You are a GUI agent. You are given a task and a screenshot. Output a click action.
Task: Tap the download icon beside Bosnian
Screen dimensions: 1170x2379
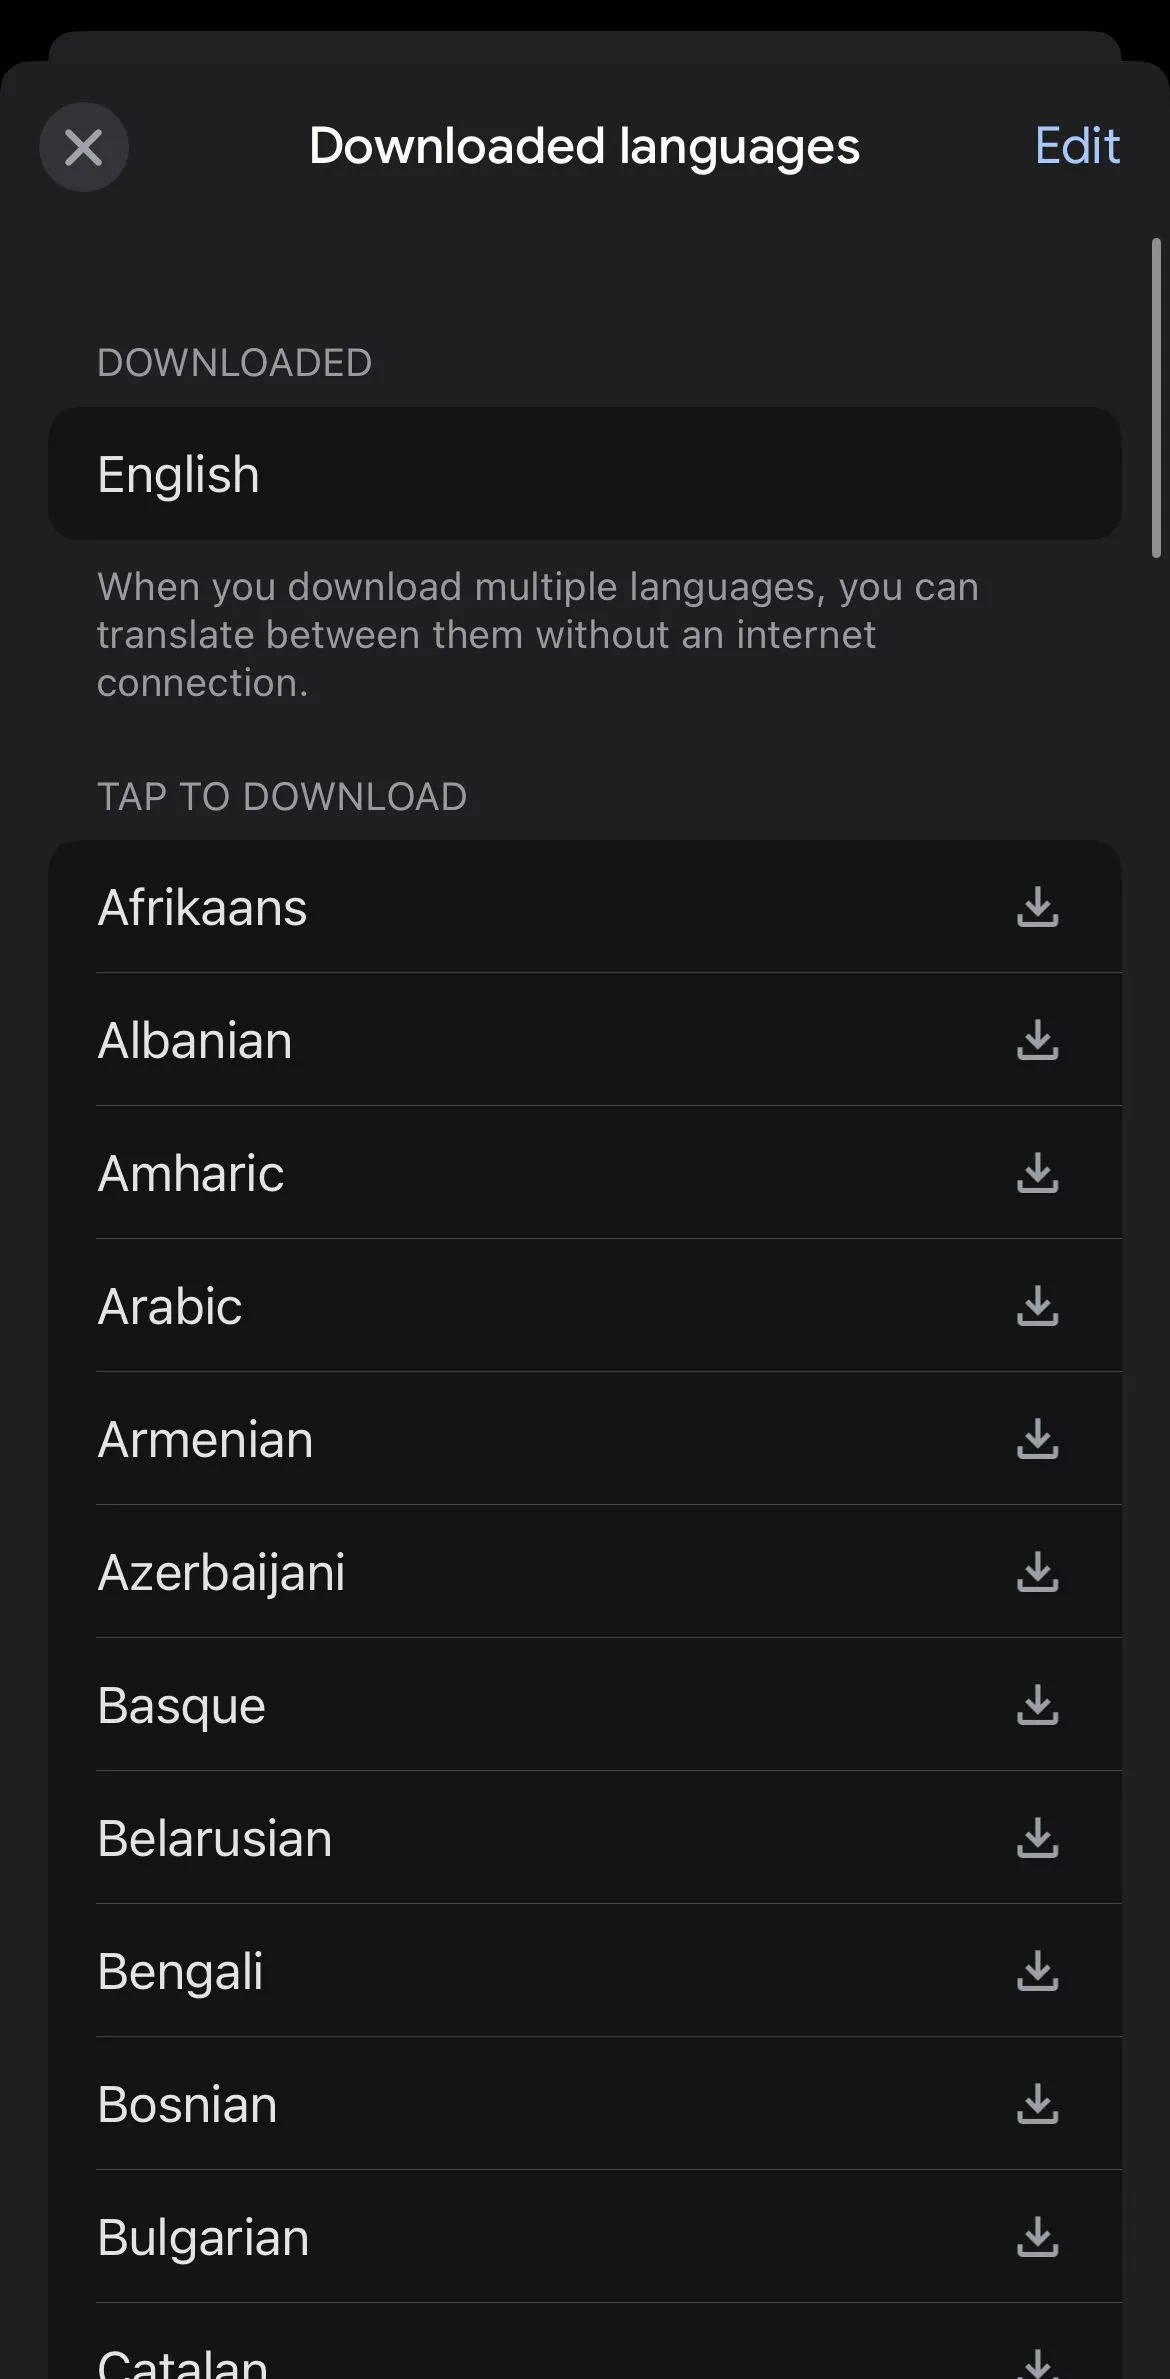(x=1038, y=2105)
